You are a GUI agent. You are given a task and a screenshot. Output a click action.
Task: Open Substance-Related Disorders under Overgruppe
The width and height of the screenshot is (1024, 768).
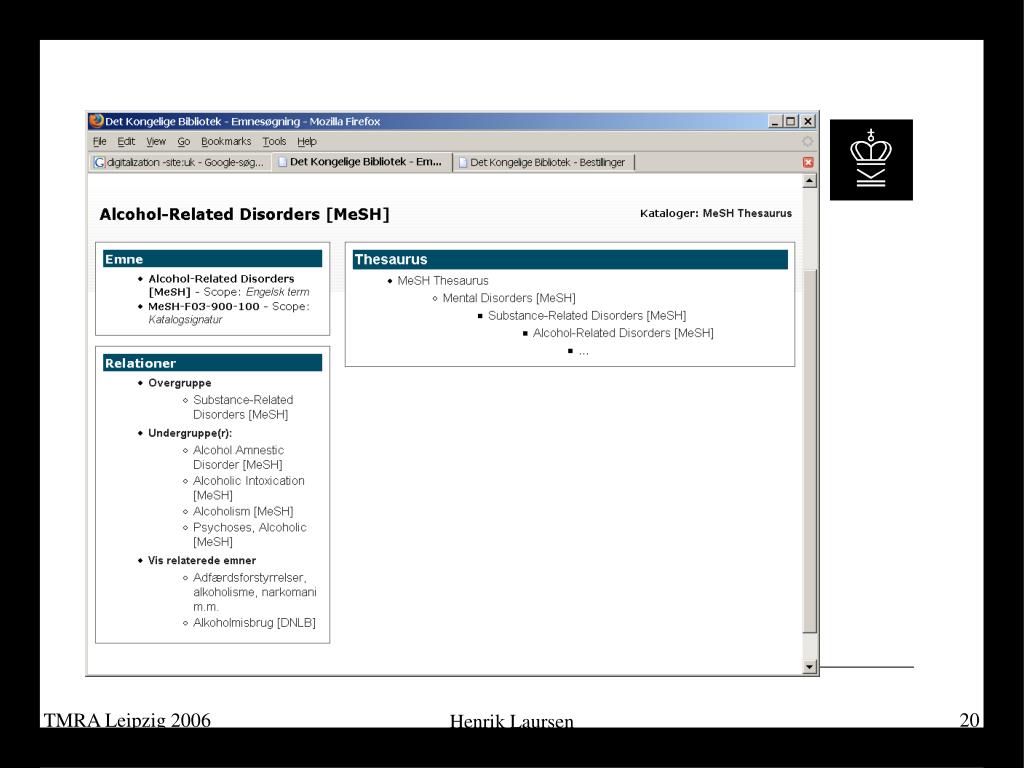pyautogui.click(x=243, y=407)
